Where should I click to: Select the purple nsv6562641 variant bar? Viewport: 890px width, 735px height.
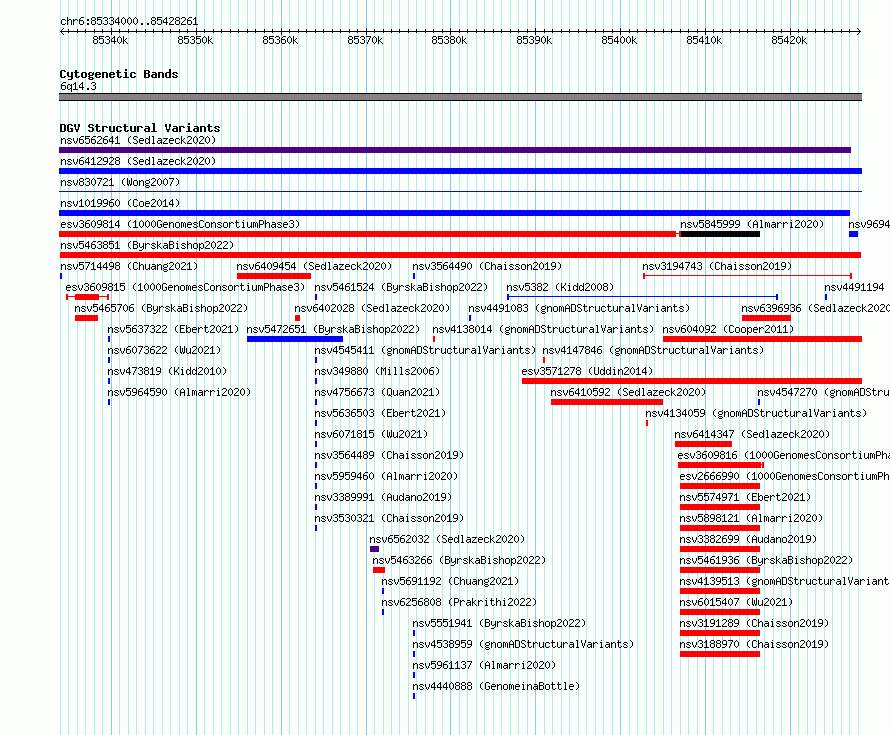pos(455,150)
